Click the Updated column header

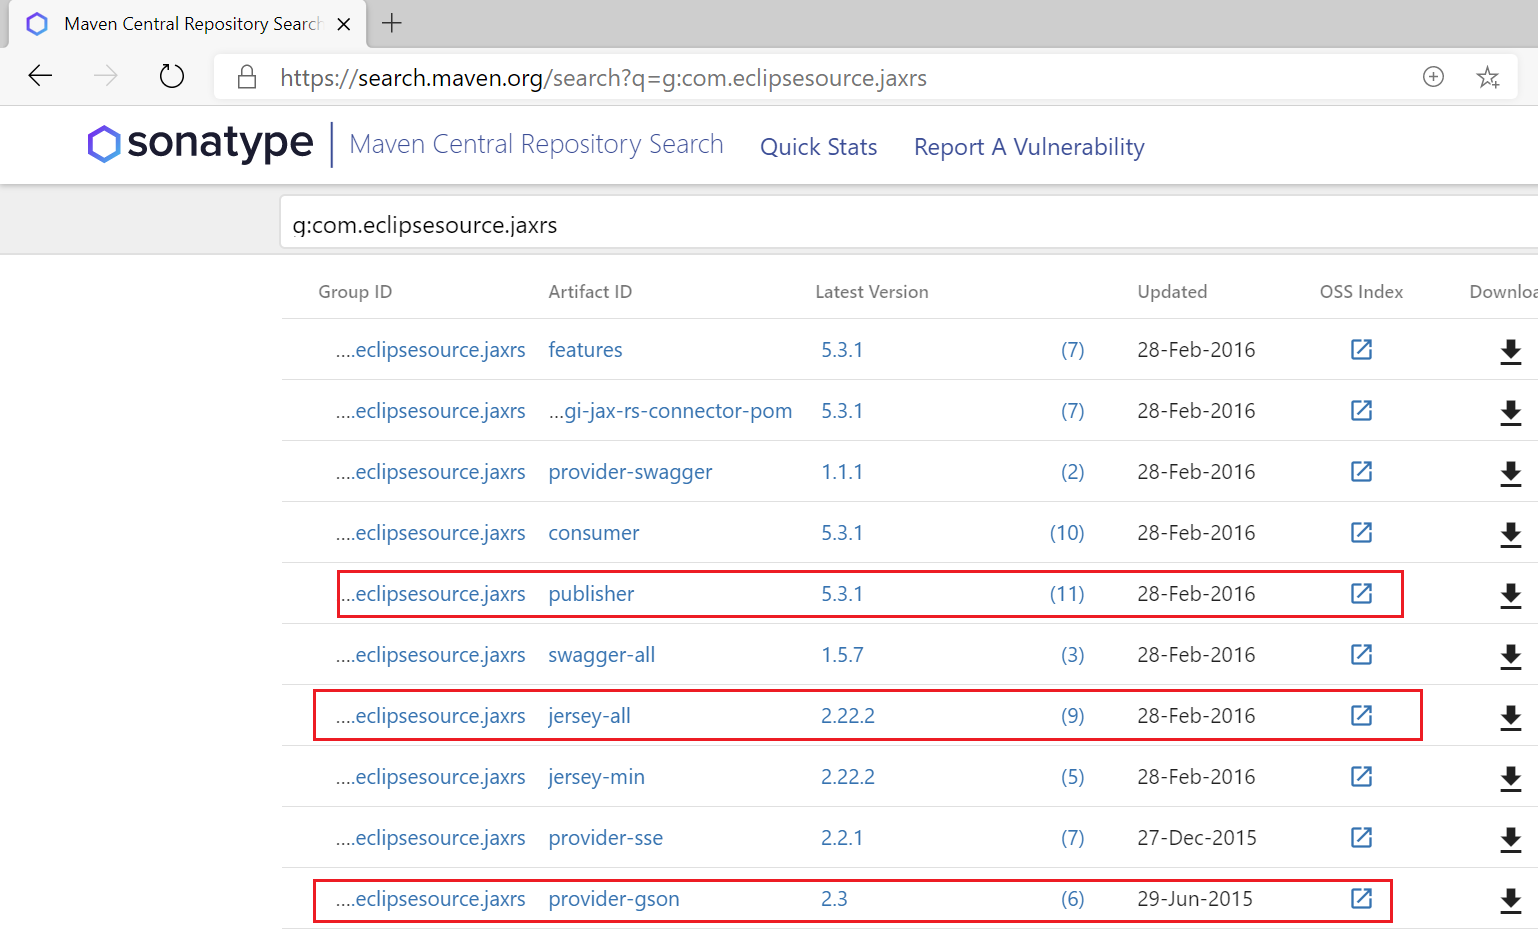1172,292
